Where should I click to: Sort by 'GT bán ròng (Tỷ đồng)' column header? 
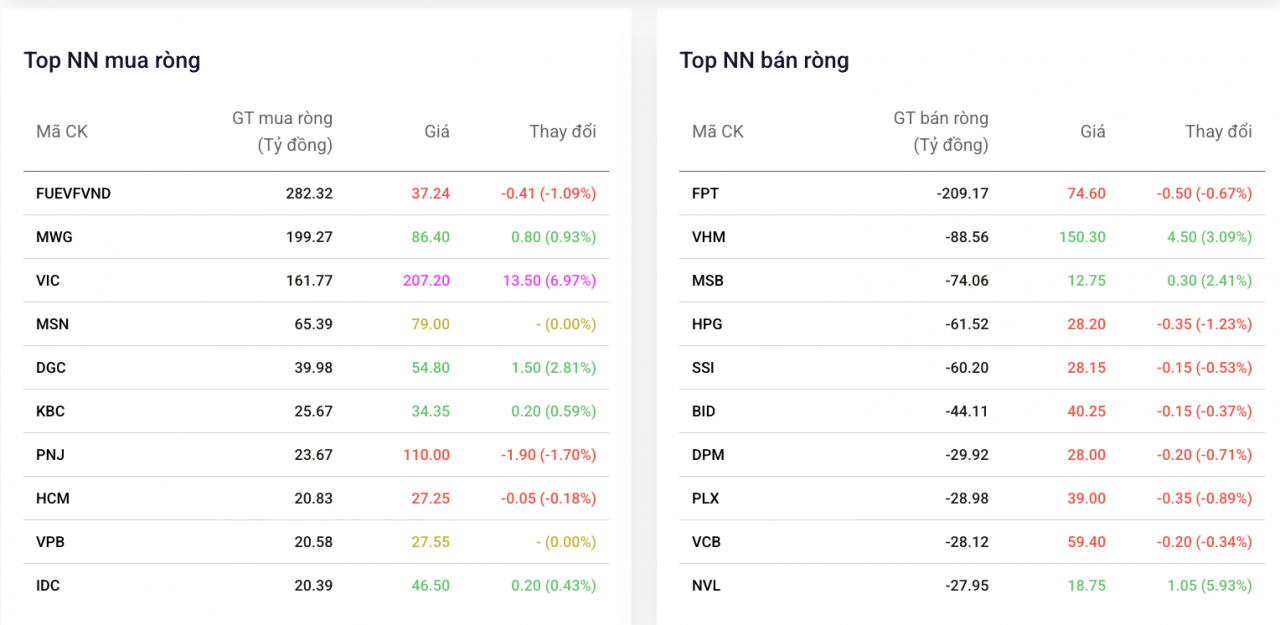coord(940,132)
